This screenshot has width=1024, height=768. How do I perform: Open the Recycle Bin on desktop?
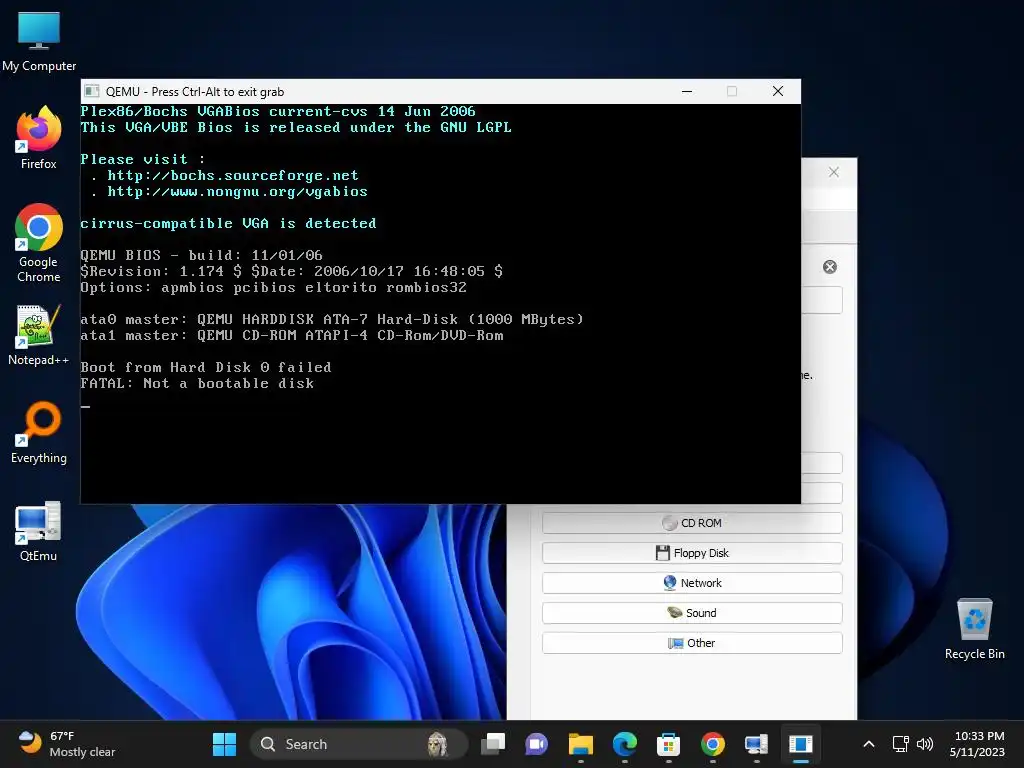(974, 629)
